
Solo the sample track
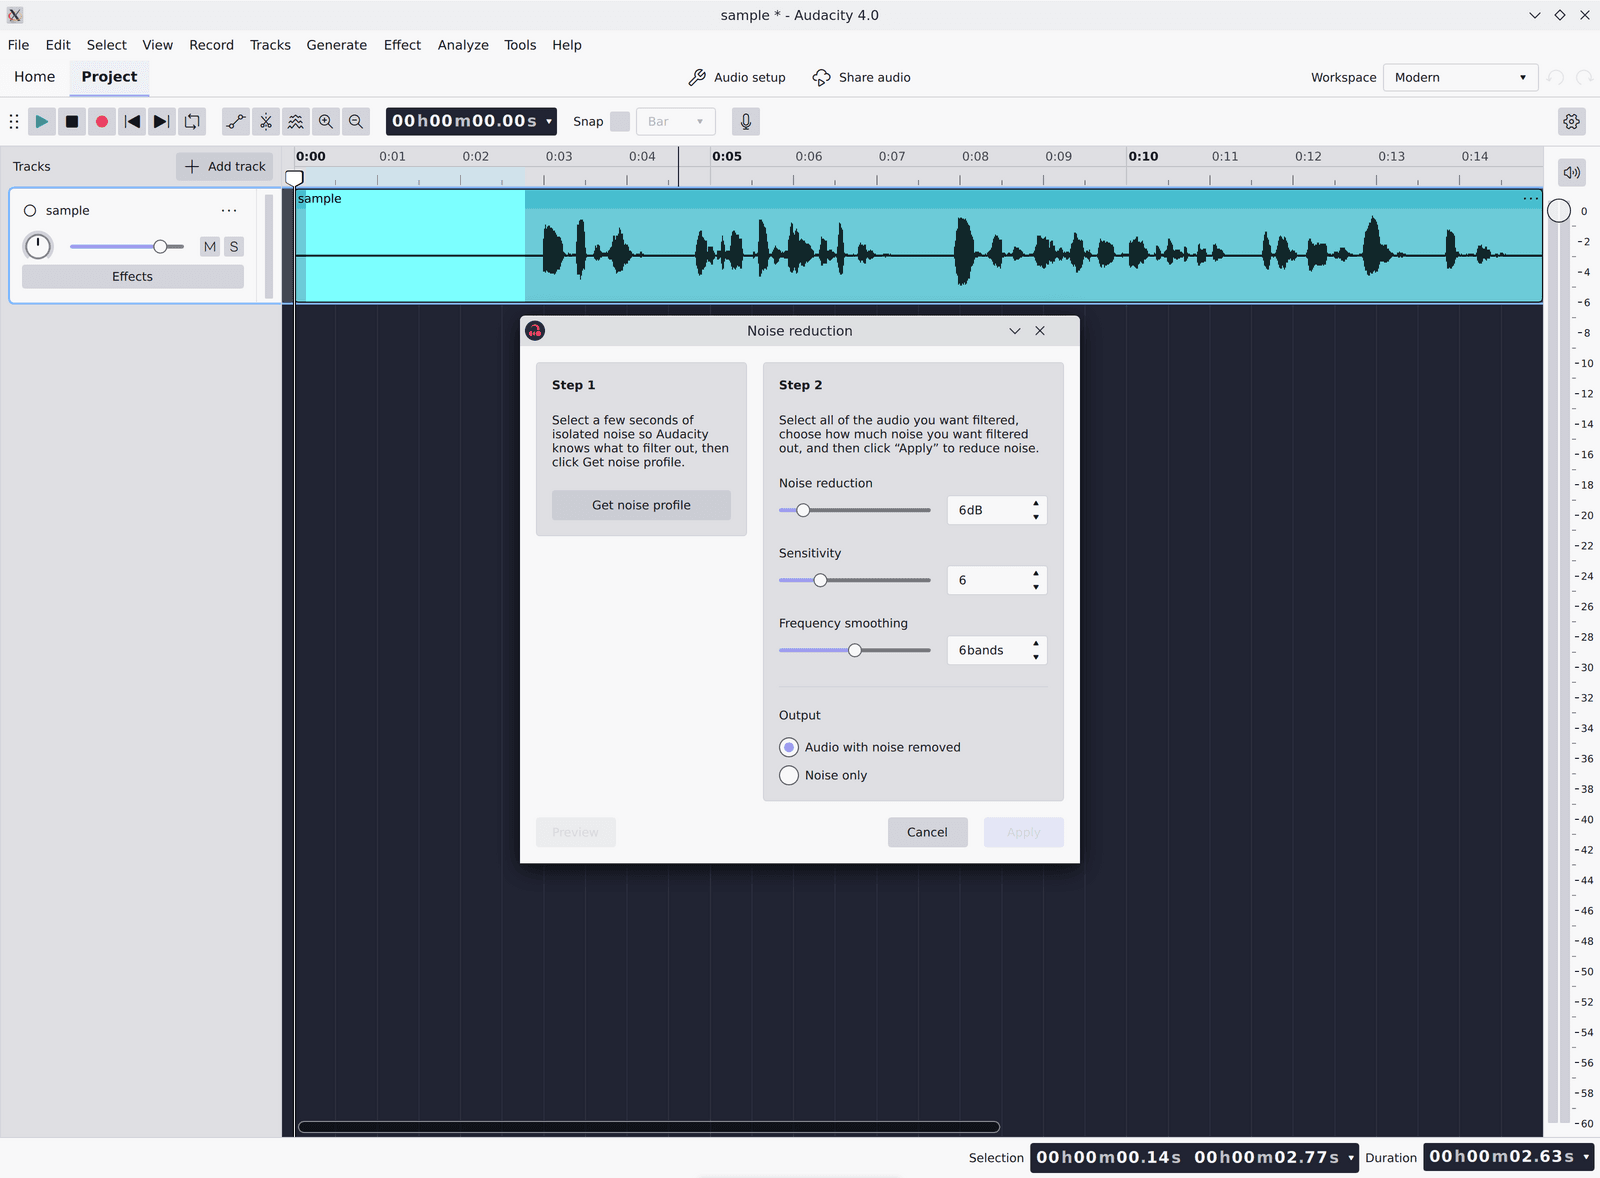(234, 247)
